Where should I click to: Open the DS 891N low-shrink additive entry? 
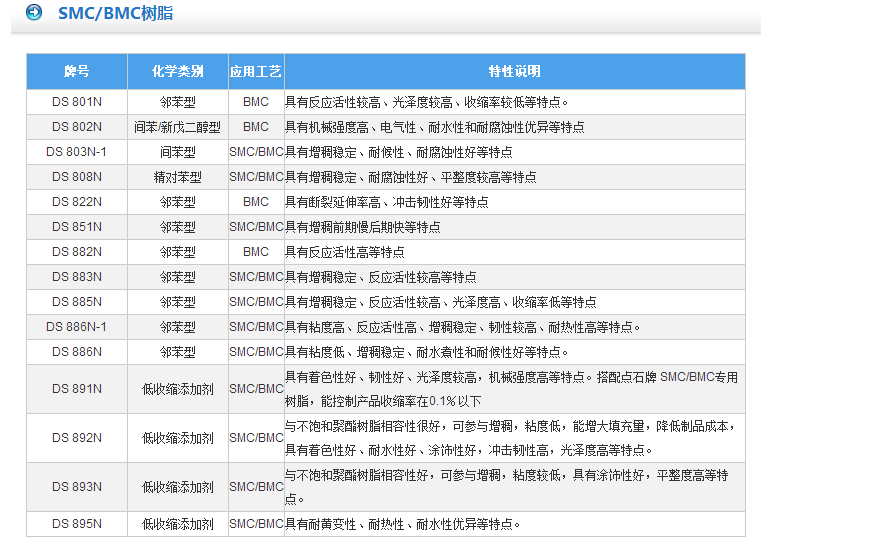click(77, 389)
